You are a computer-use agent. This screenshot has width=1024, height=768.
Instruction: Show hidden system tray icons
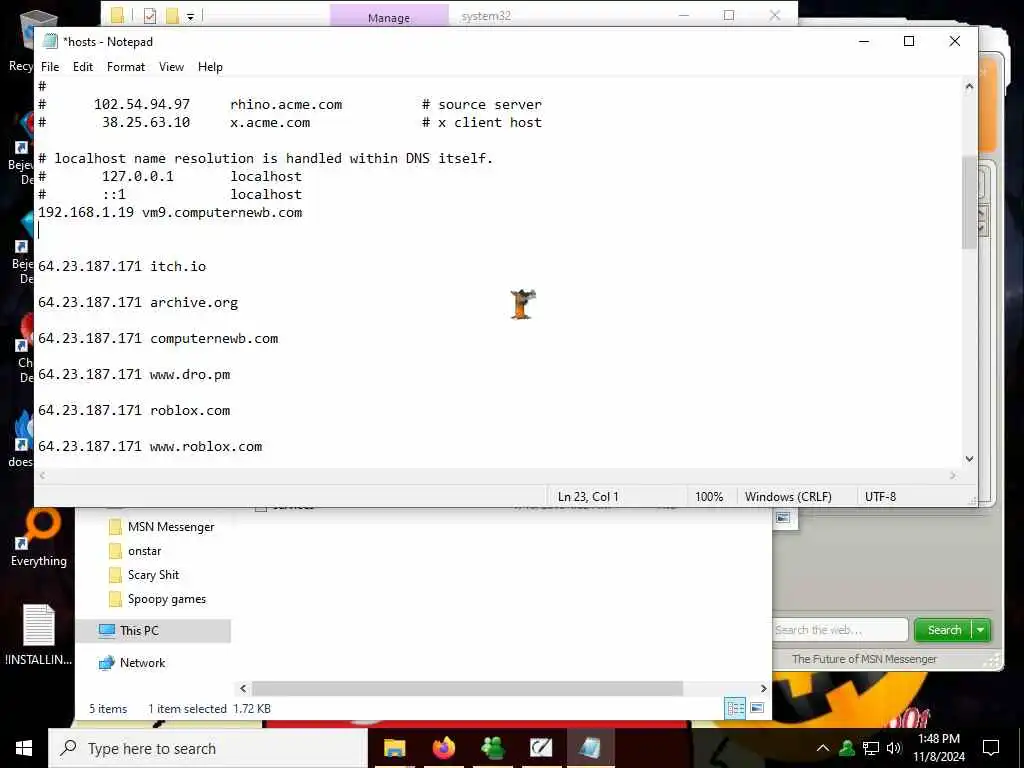tap(823, 748)
